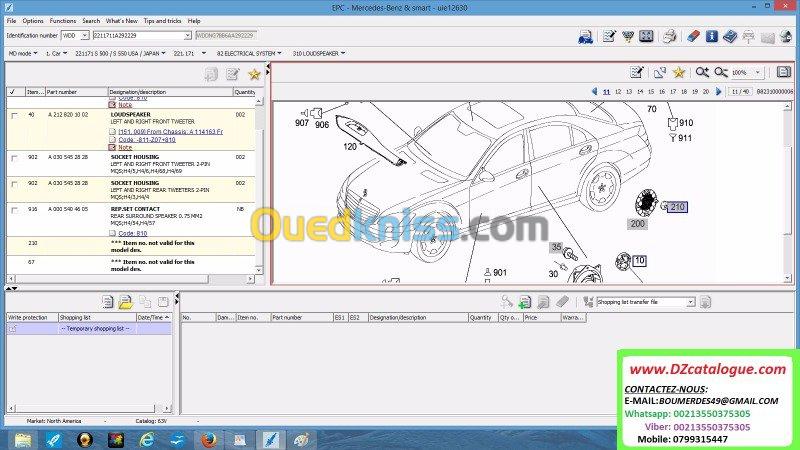Edit picture notes in image toolbar
The height and width of the screenshot is (450, 800).
[636, 72]
